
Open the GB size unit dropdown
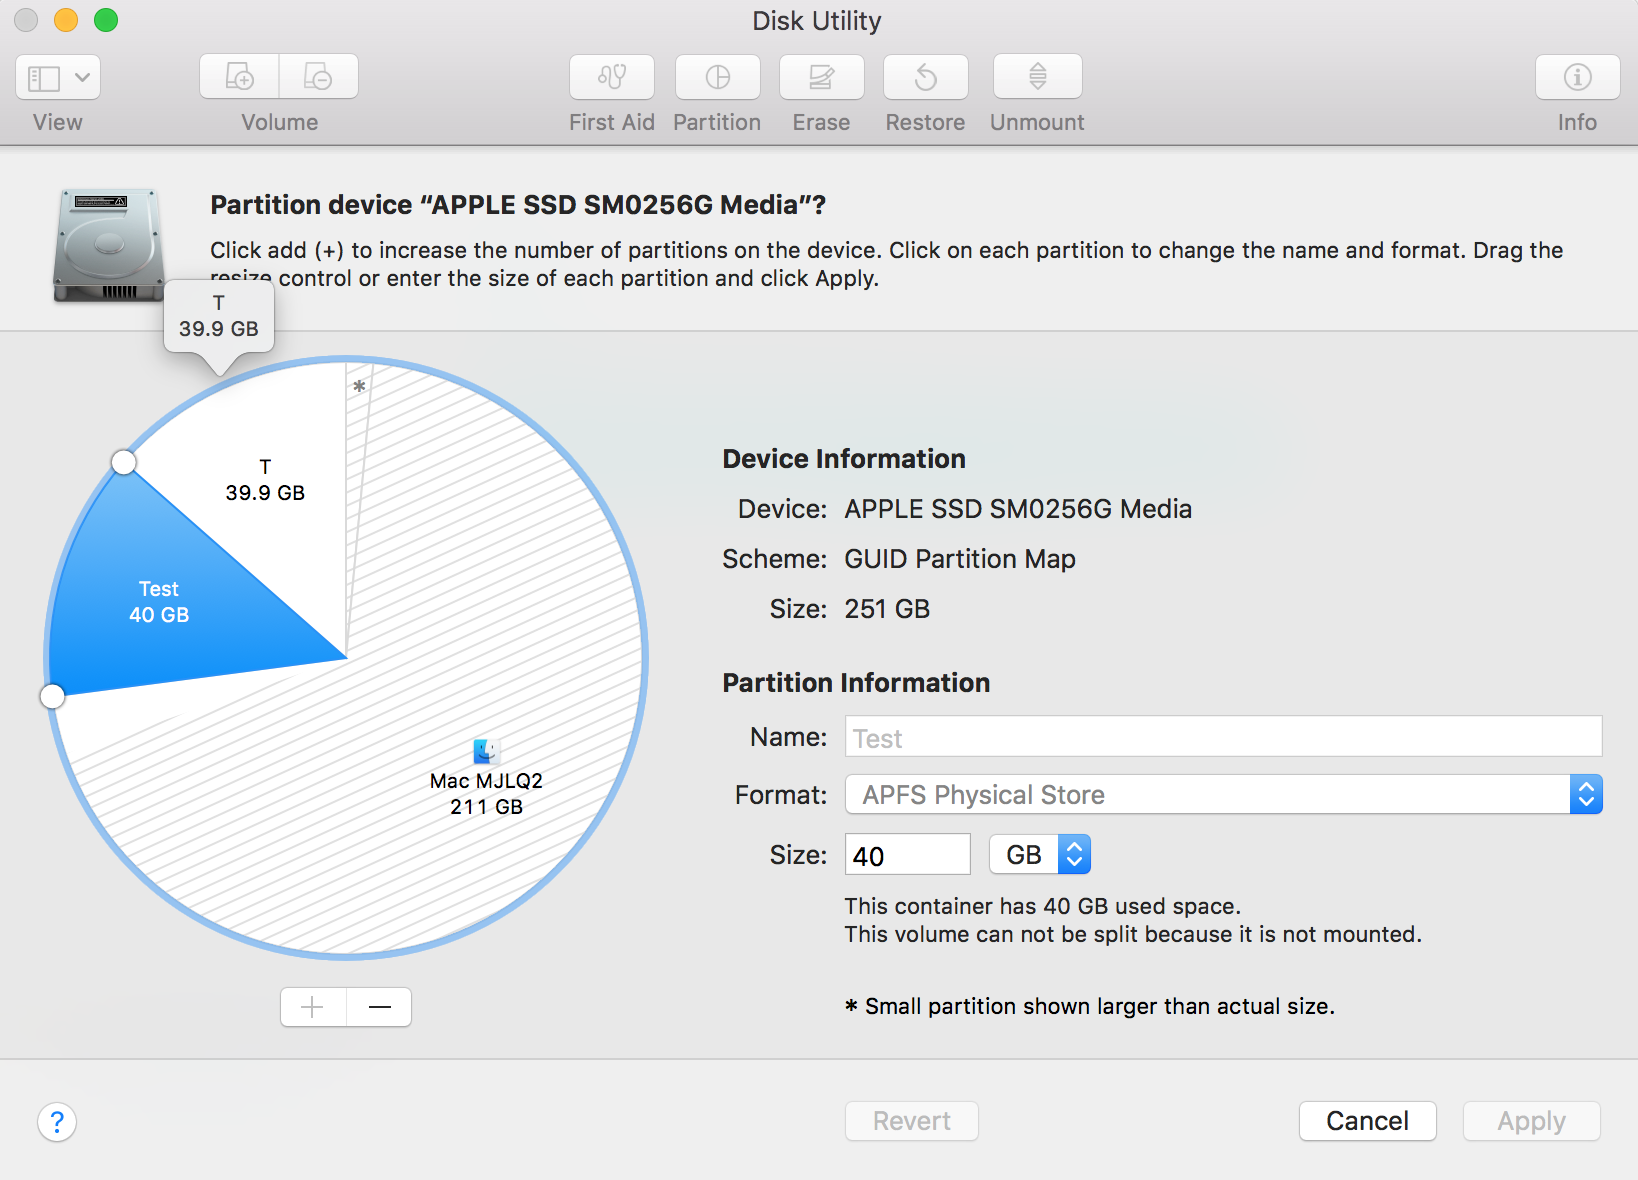pyautogui.click(x=1039, y=855)
